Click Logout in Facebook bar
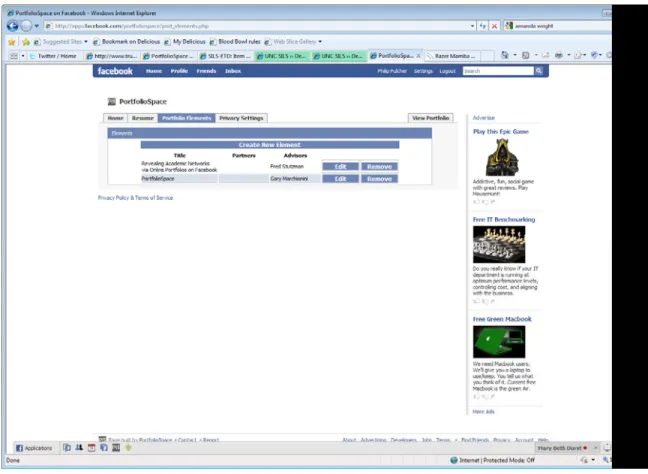Screen dimensions: 648x474 point(447,71)
